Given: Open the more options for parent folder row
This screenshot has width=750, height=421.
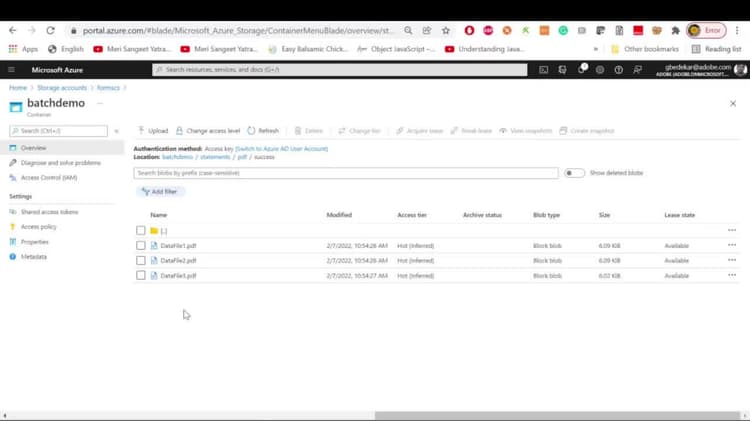Looking at the screenshot, I should click(732, 230).
